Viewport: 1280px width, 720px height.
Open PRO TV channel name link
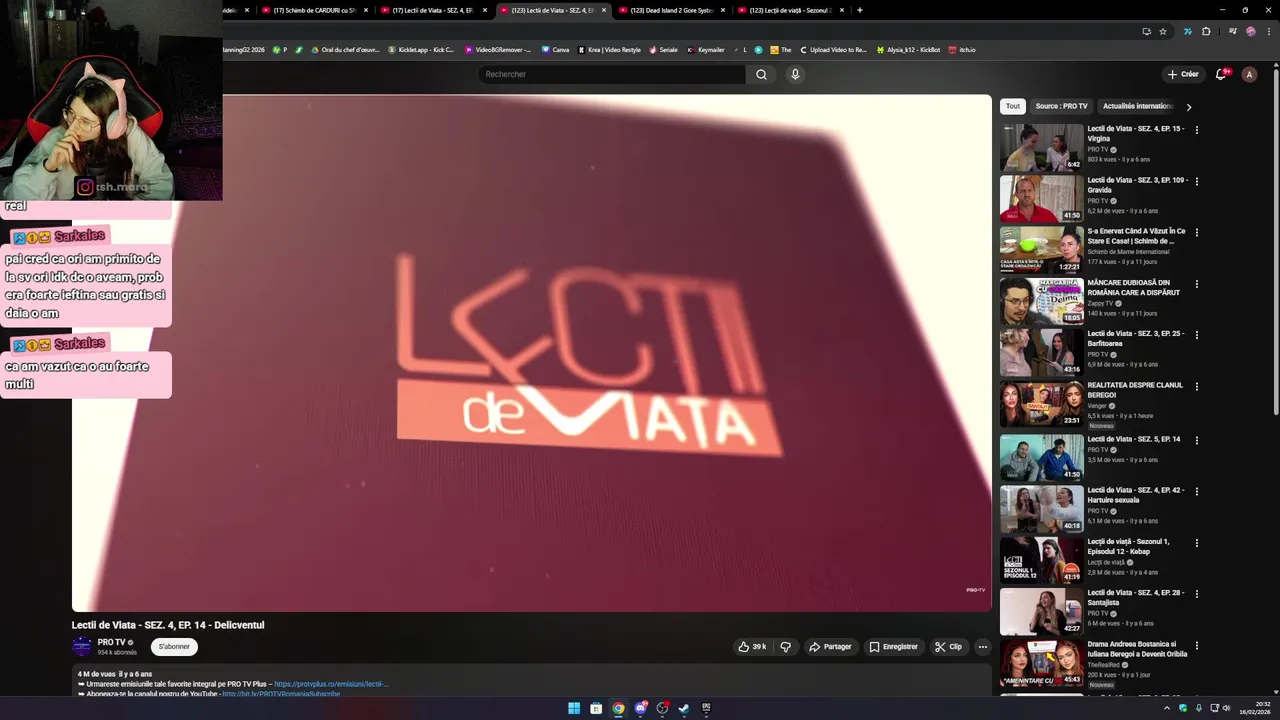tap(111, 642)
